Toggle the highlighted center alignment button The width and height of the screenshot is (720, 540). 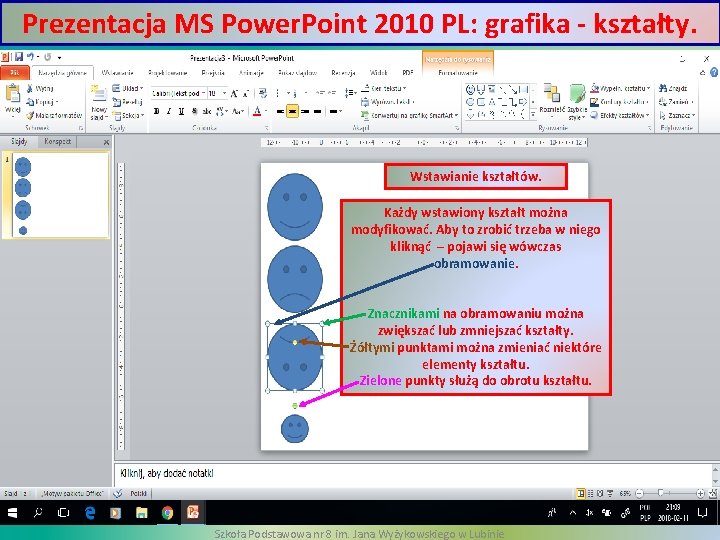click(x=292, y=111)
